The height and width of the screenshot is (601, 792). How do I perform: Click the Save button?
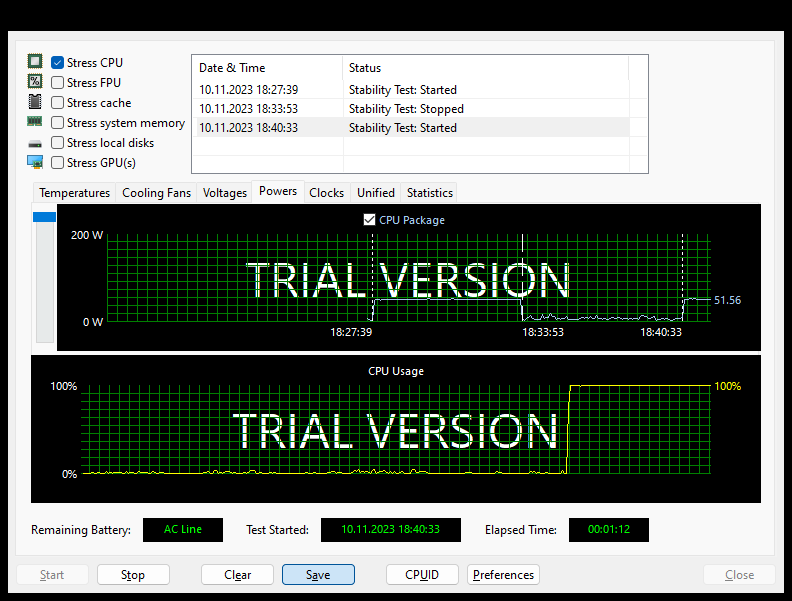(318, 575)
